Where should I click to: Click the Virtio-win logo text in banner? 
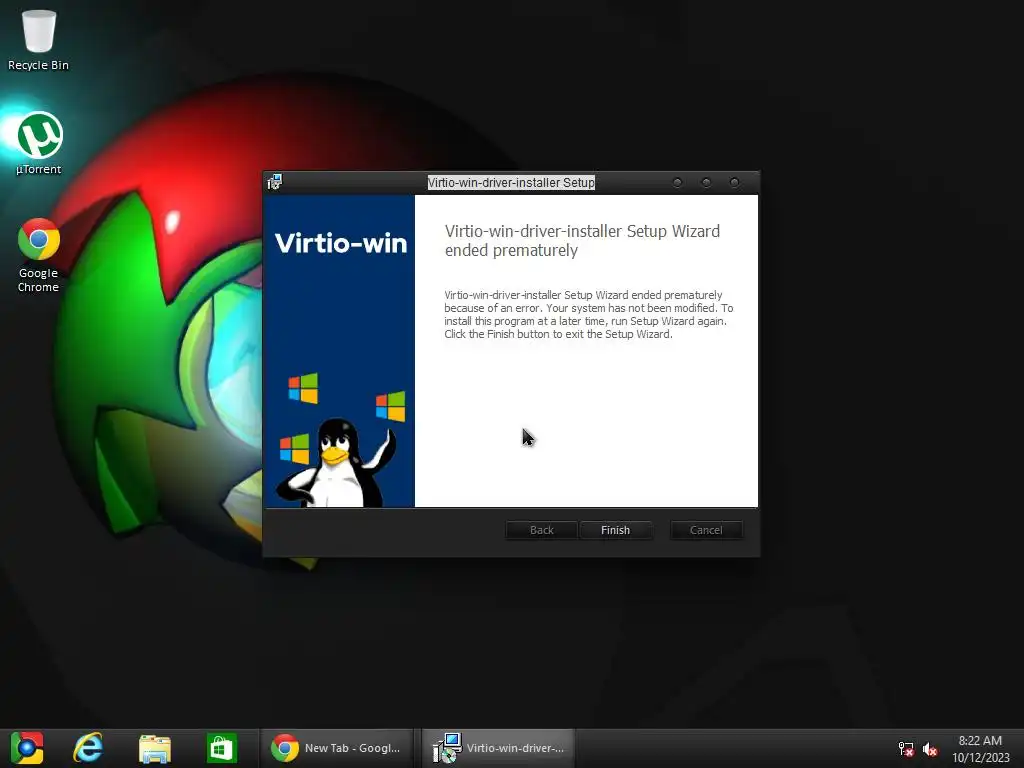coord(340,243)
